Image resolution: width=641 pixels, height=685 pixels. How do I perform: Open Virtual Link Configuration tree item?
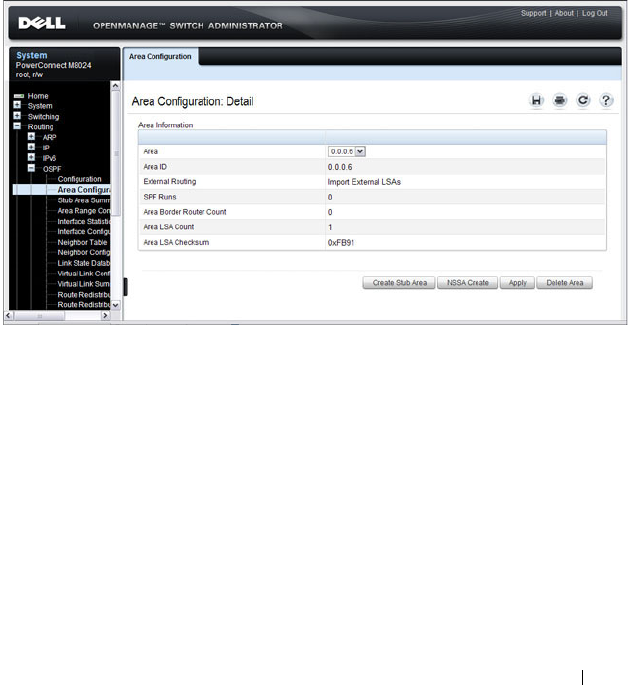[x=83, y=273]
